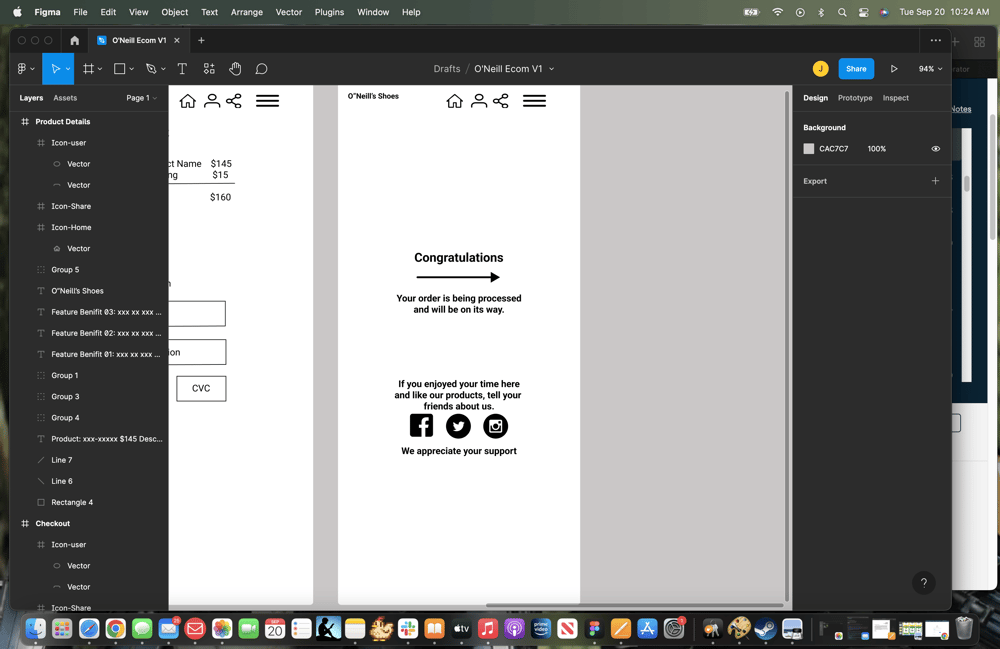
Task: Click Export plus to add export setting
Action: tap(935, 181)
